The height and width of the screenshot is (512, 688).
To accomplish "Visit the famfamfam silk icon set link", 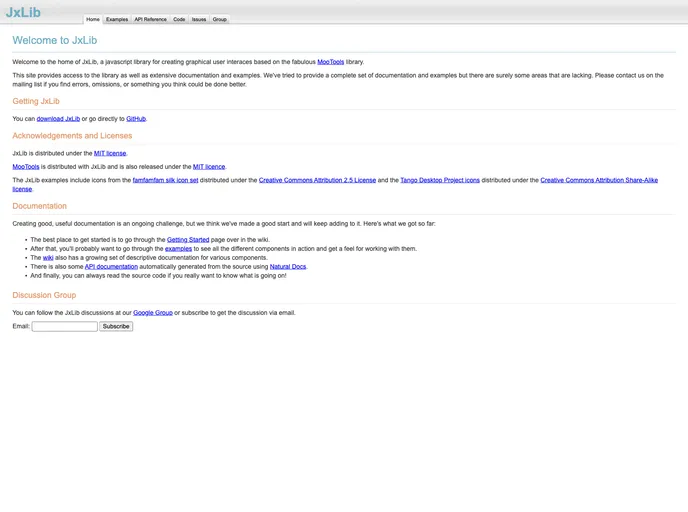I will 165,180.
